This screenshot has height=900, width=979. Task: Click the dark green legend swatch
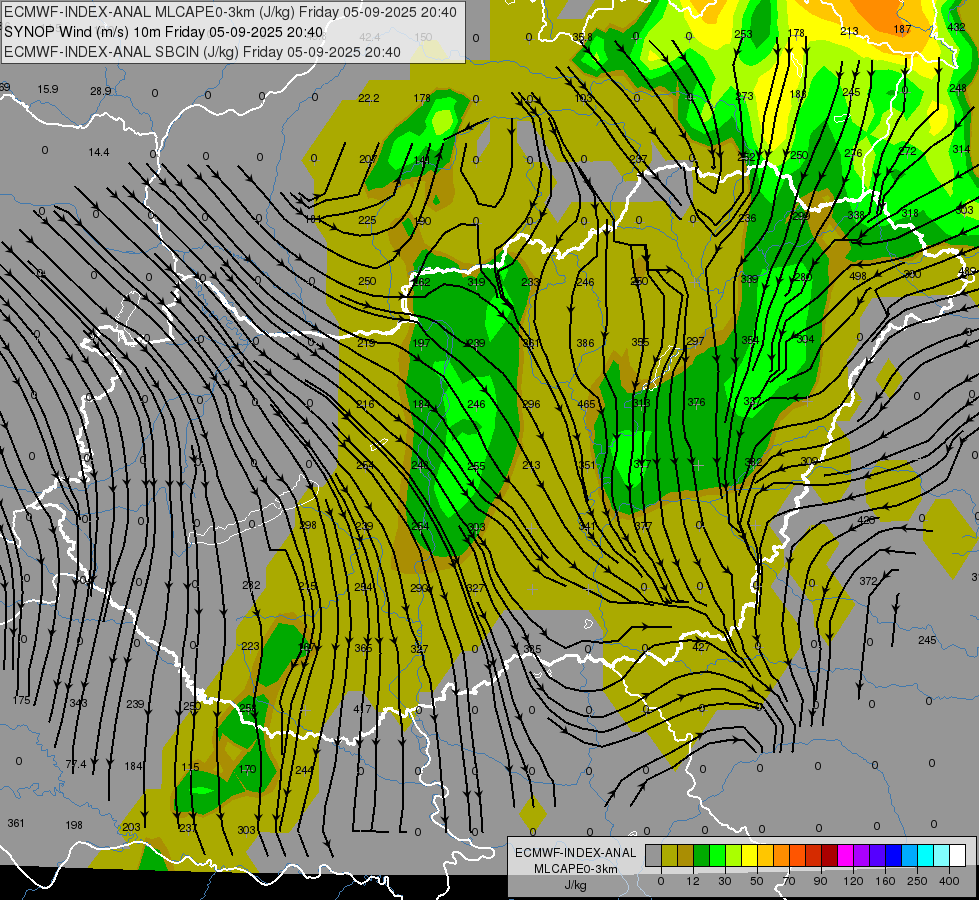click(702, 856)
